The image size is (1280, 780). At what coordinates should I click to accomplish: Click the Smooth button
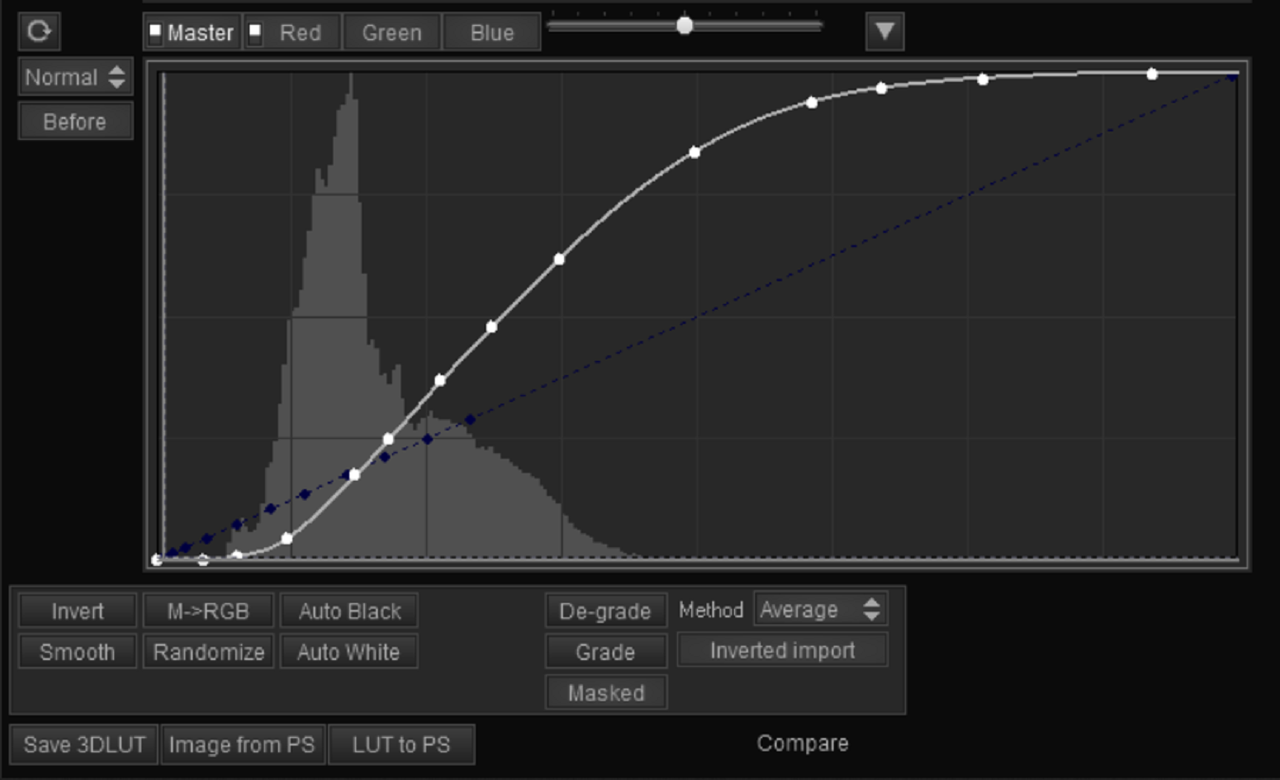click(77, 652)
